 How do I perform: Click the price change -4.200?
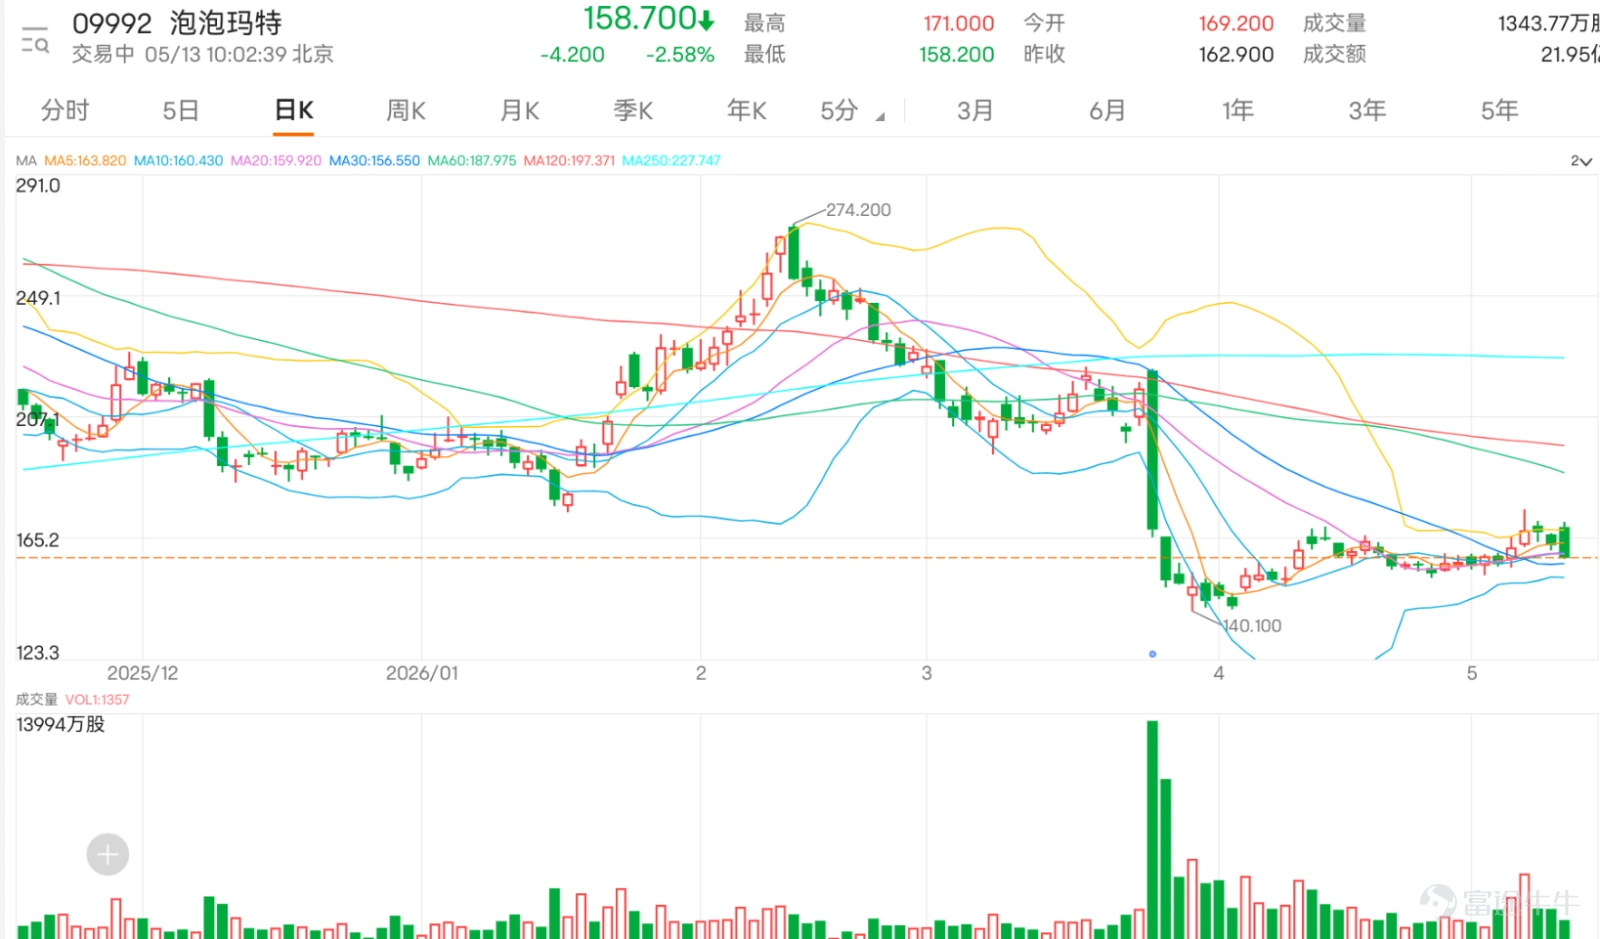[x=572, y=55]
